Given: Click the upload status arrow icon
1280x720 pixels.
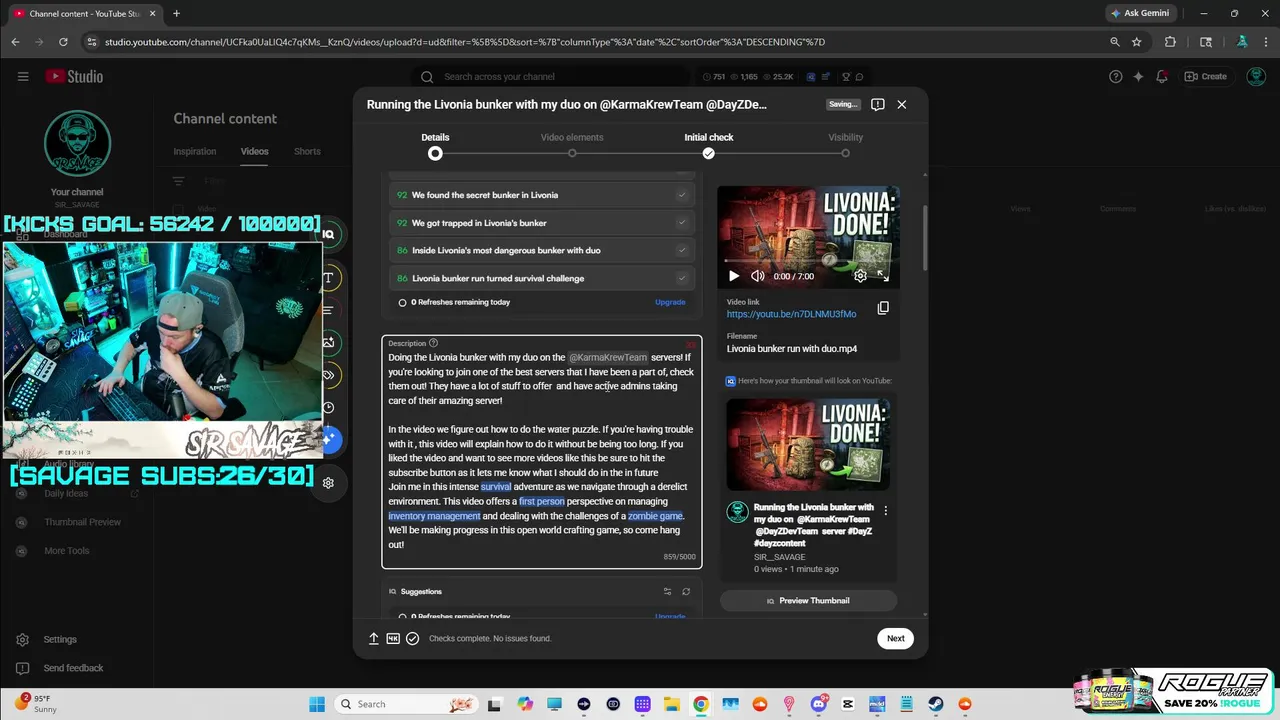Looking at the screenshot, I should [x=374, y=638].
